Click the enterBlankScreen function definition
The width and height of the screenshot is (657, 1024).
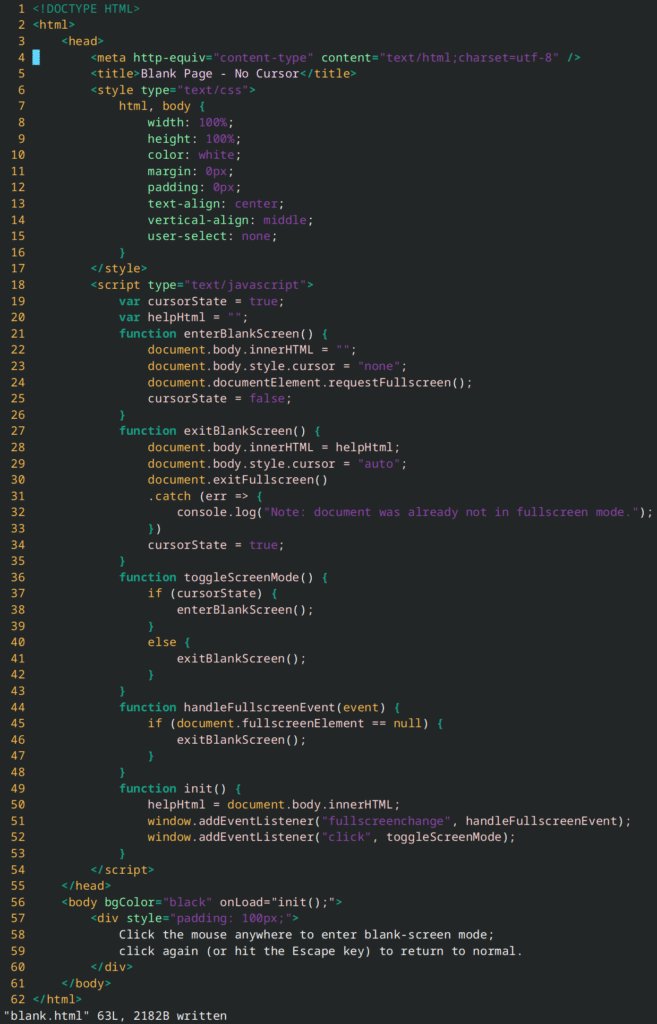coord(223,334)
